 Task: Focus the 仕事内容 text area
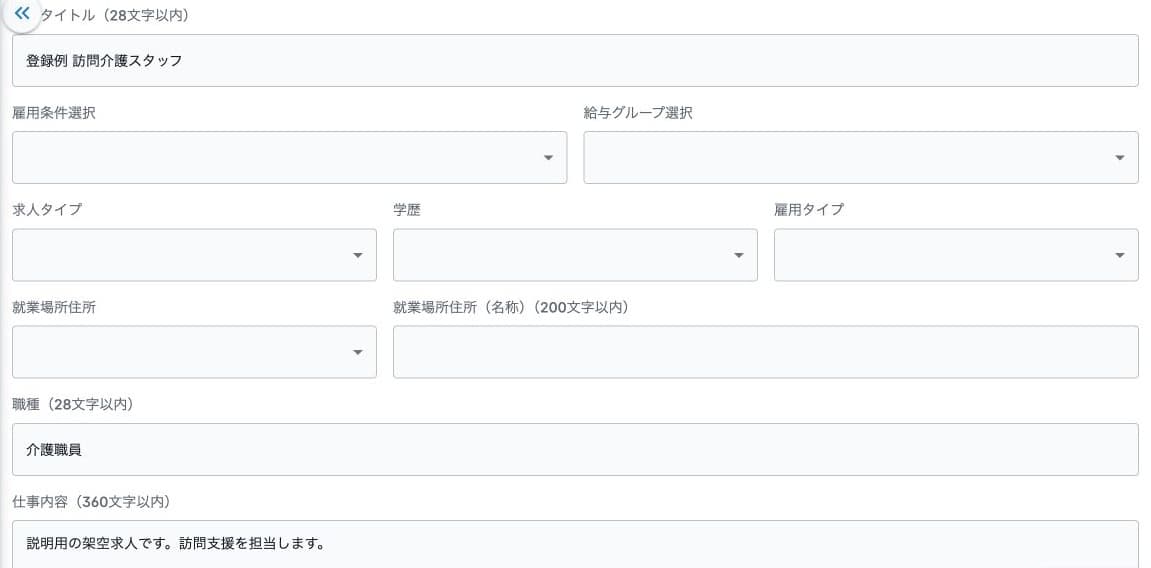[x=575, y=545]
